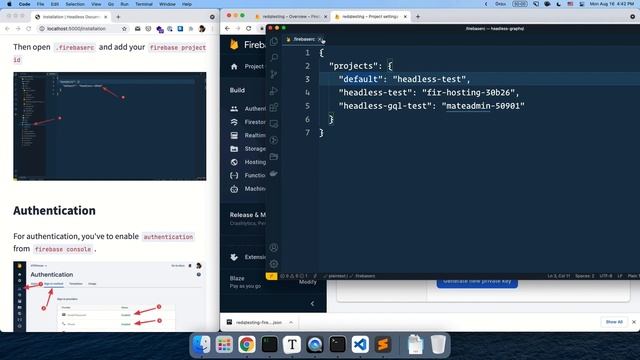Click the Firebase logo
This screenshot has width=640, height=360.
pos(234,44)
